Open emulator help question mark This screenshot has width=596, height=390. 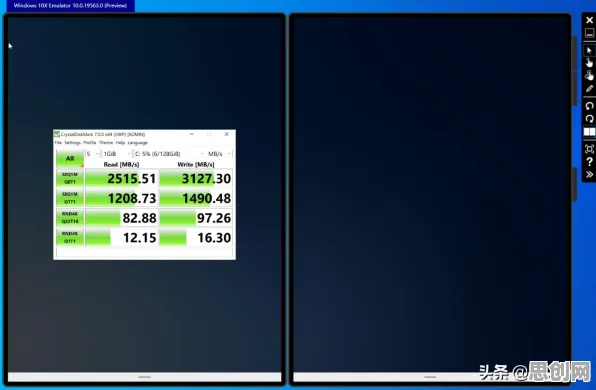(x=589, y=162)
